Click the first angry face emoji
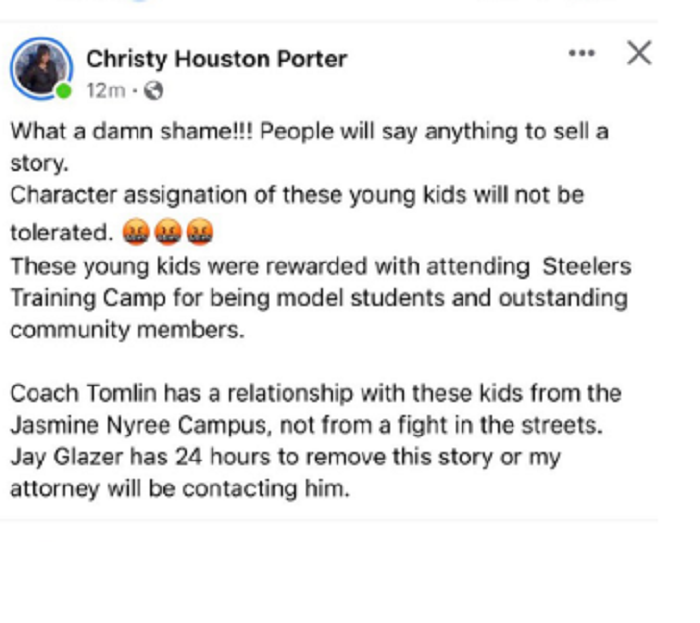Screen dimensions: 700x623 coord(132,233)
